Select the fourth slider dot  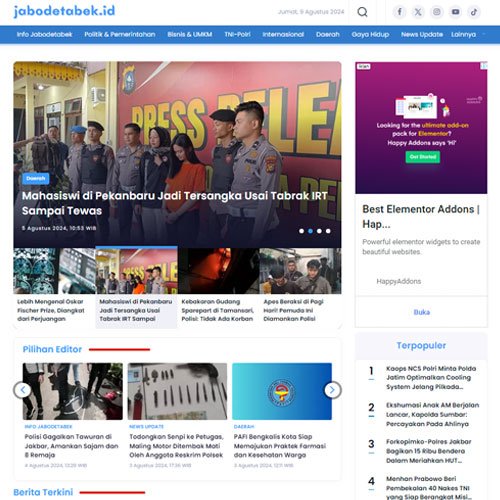tap(328, 231)
